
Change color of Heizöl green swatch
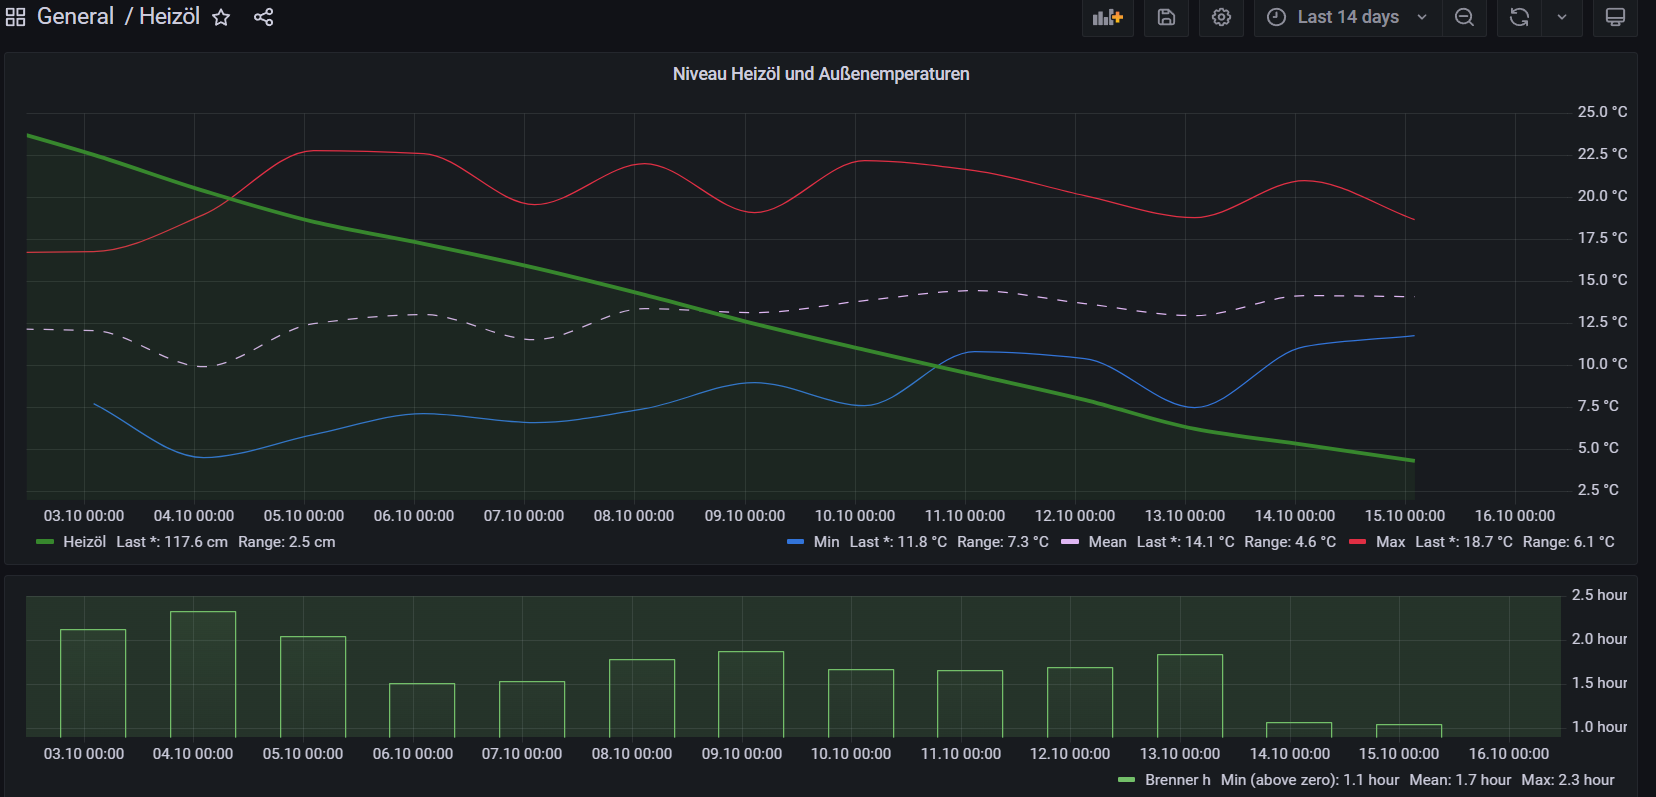pos(44,542)
